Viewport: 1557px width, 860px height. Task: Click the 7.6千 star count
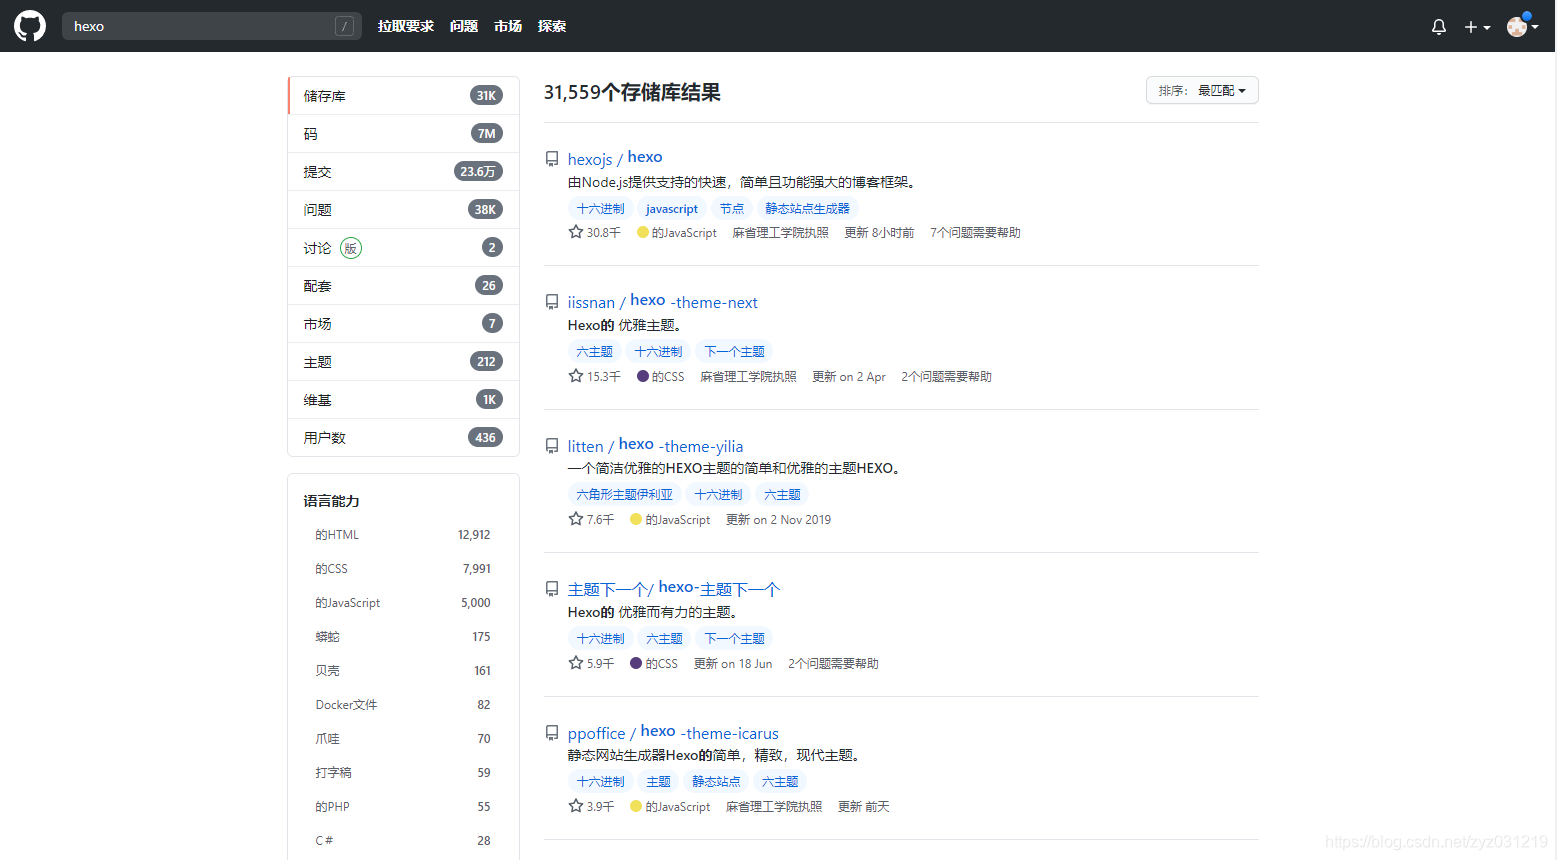[592, 519]
